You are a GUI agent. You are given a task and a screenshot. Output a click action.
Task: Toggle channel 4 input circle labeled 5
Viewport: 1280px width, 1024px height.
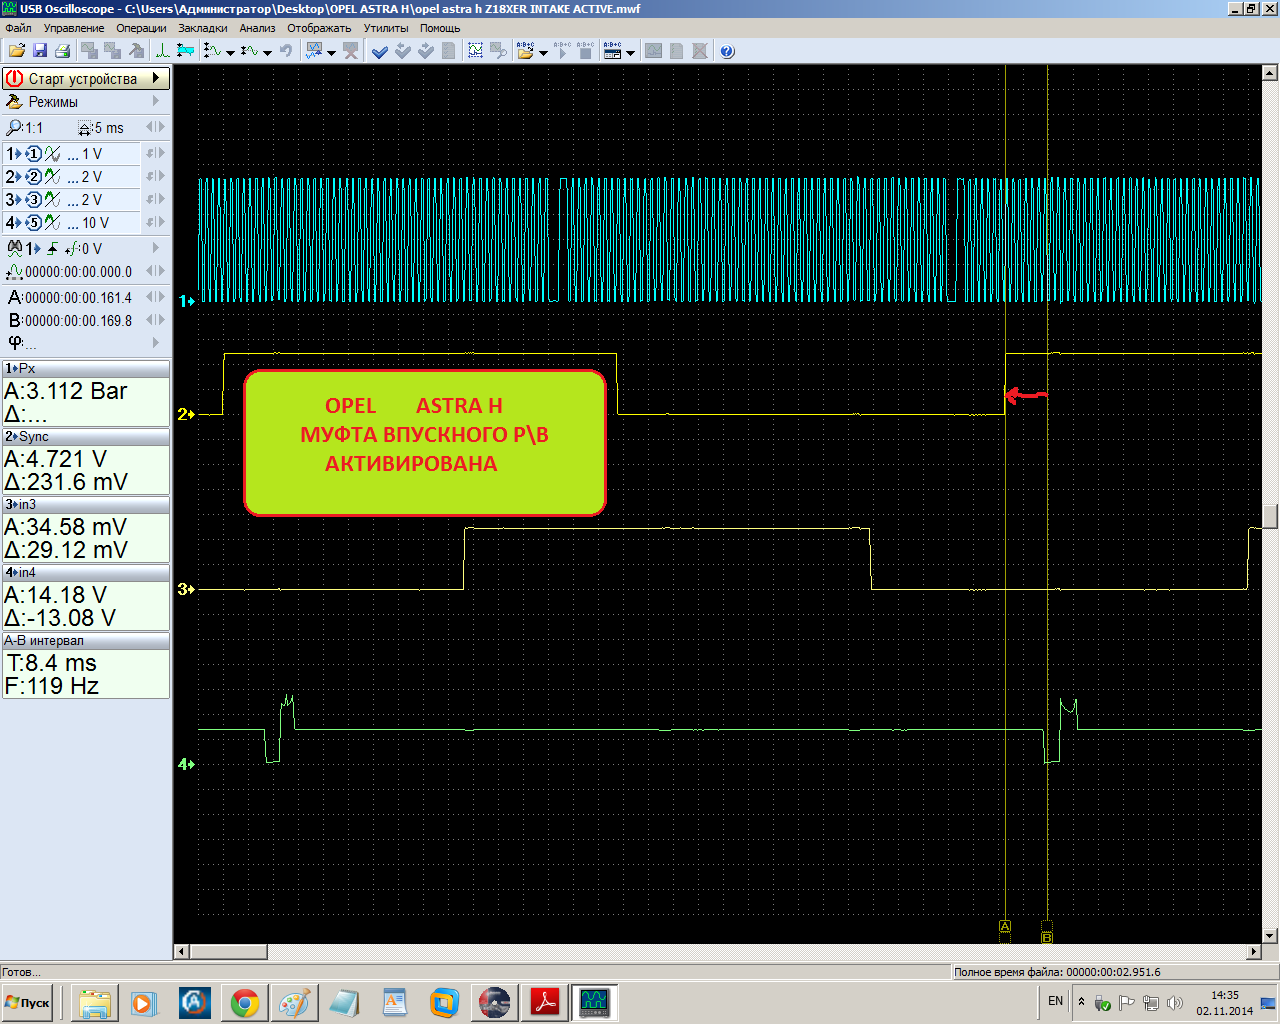(x=33, y=223)
